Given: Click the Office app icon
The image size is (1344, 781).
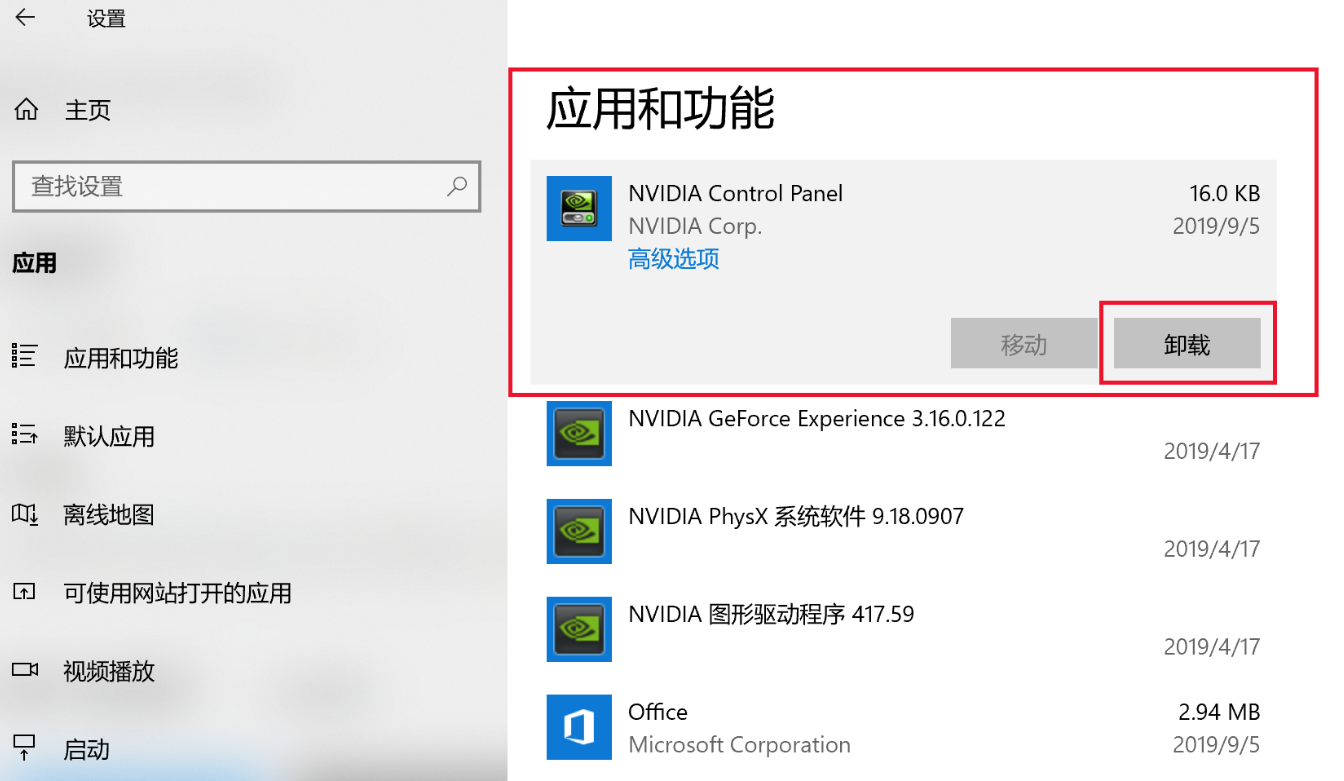Looking at the screenshot, I should (x=579, y=727).
